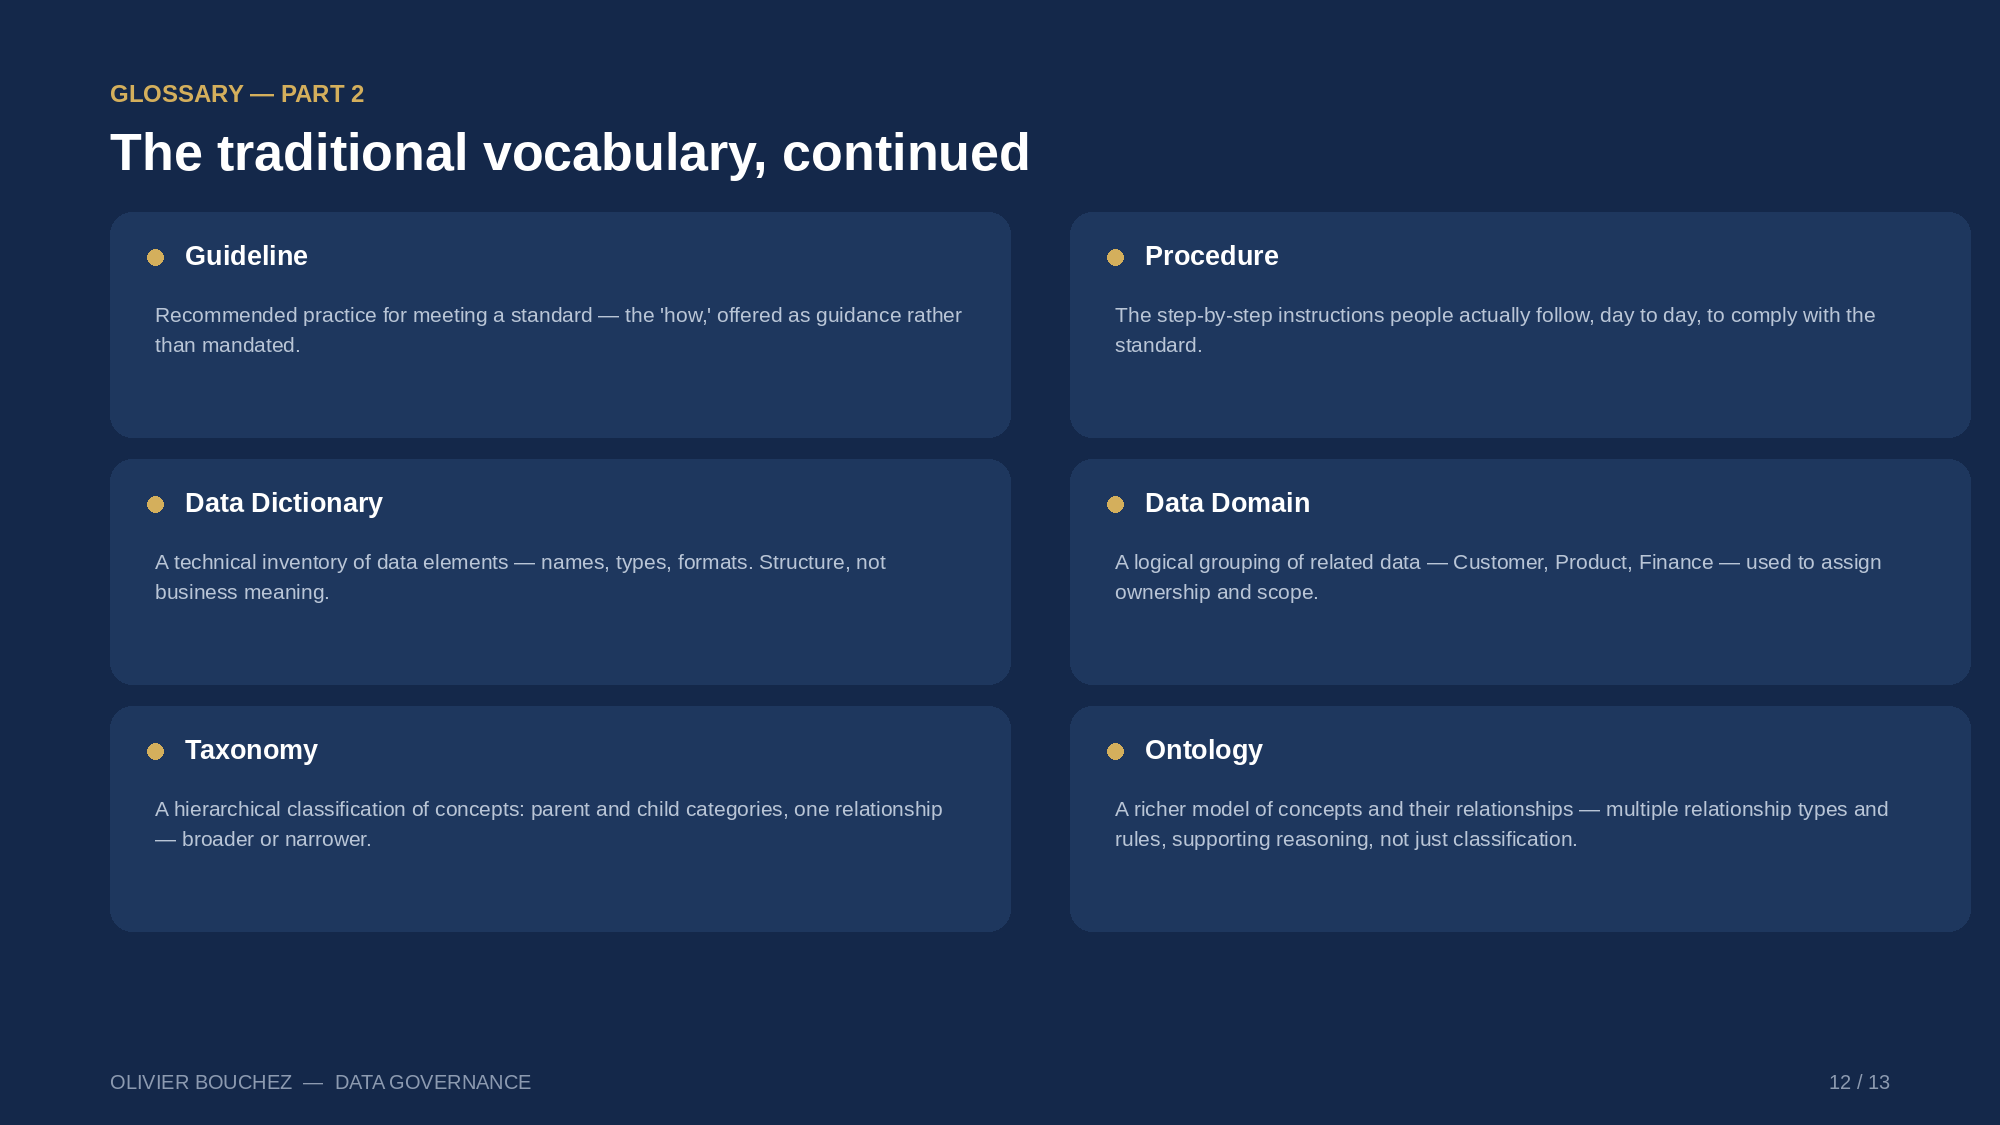Click the 'GLOSSARY — PART 2' label
Viewport: 2000px width, 1125px height.
point(237,94)
